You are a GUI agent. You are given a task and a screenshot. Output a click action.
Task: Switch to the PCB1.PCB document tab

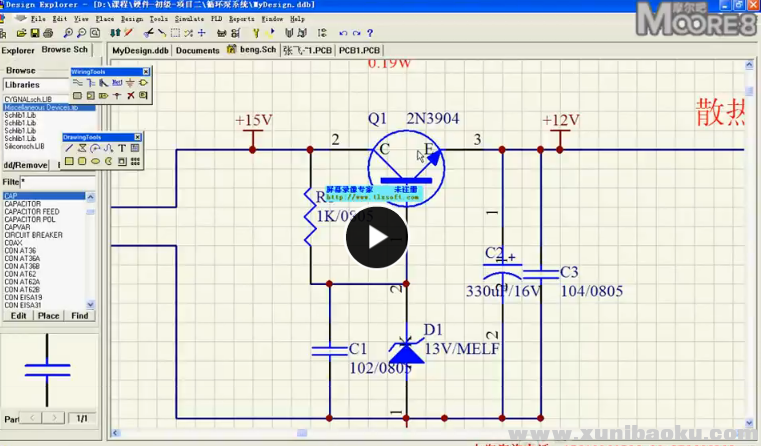point(359,49)
